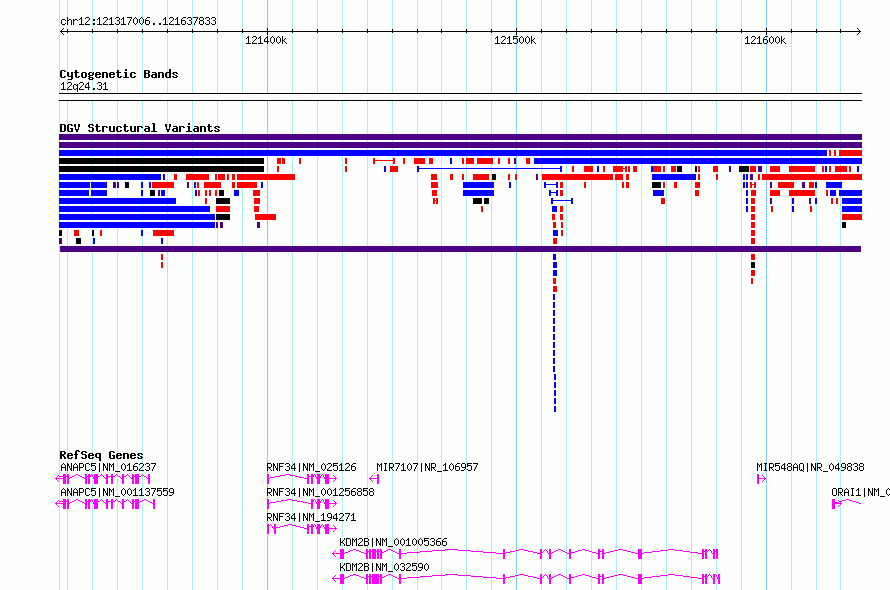Click the 121400k ruler position label
This screenshot has width=890, height=590.
[x=266, y=40]
